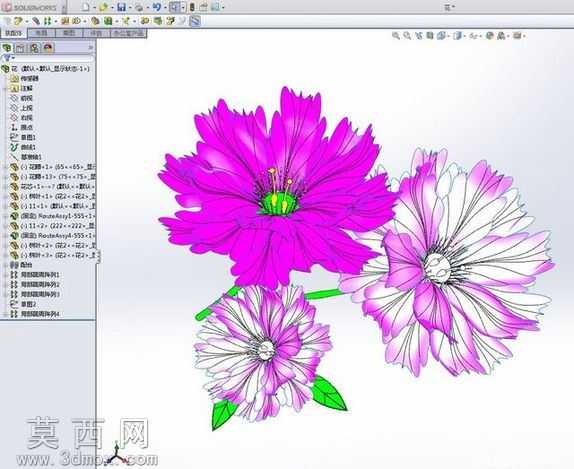
Task: Select the root 花 assembly node
Action: [x=45, y=68]
